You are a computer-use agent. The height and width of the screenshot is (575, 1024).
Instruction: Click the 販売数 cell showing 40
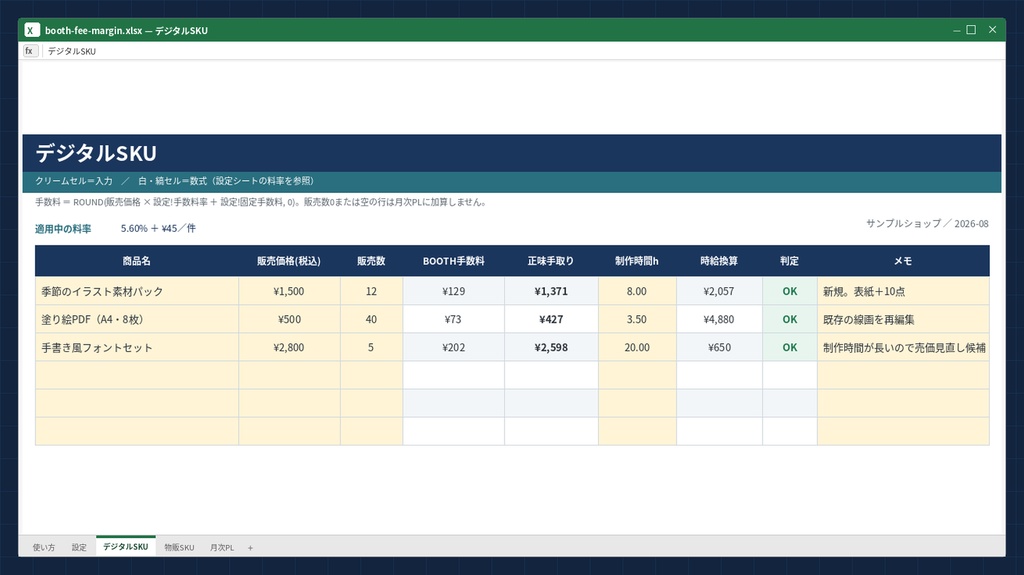click(371, 320)
